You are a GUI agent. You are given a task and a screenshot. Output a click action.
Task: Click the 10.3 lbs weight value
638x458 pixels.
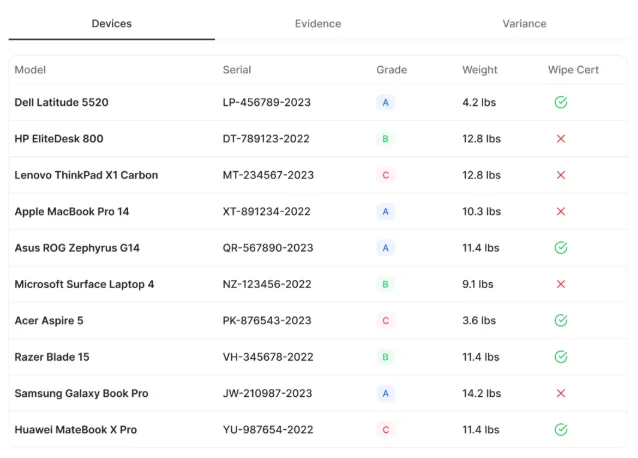coord(481,212)
